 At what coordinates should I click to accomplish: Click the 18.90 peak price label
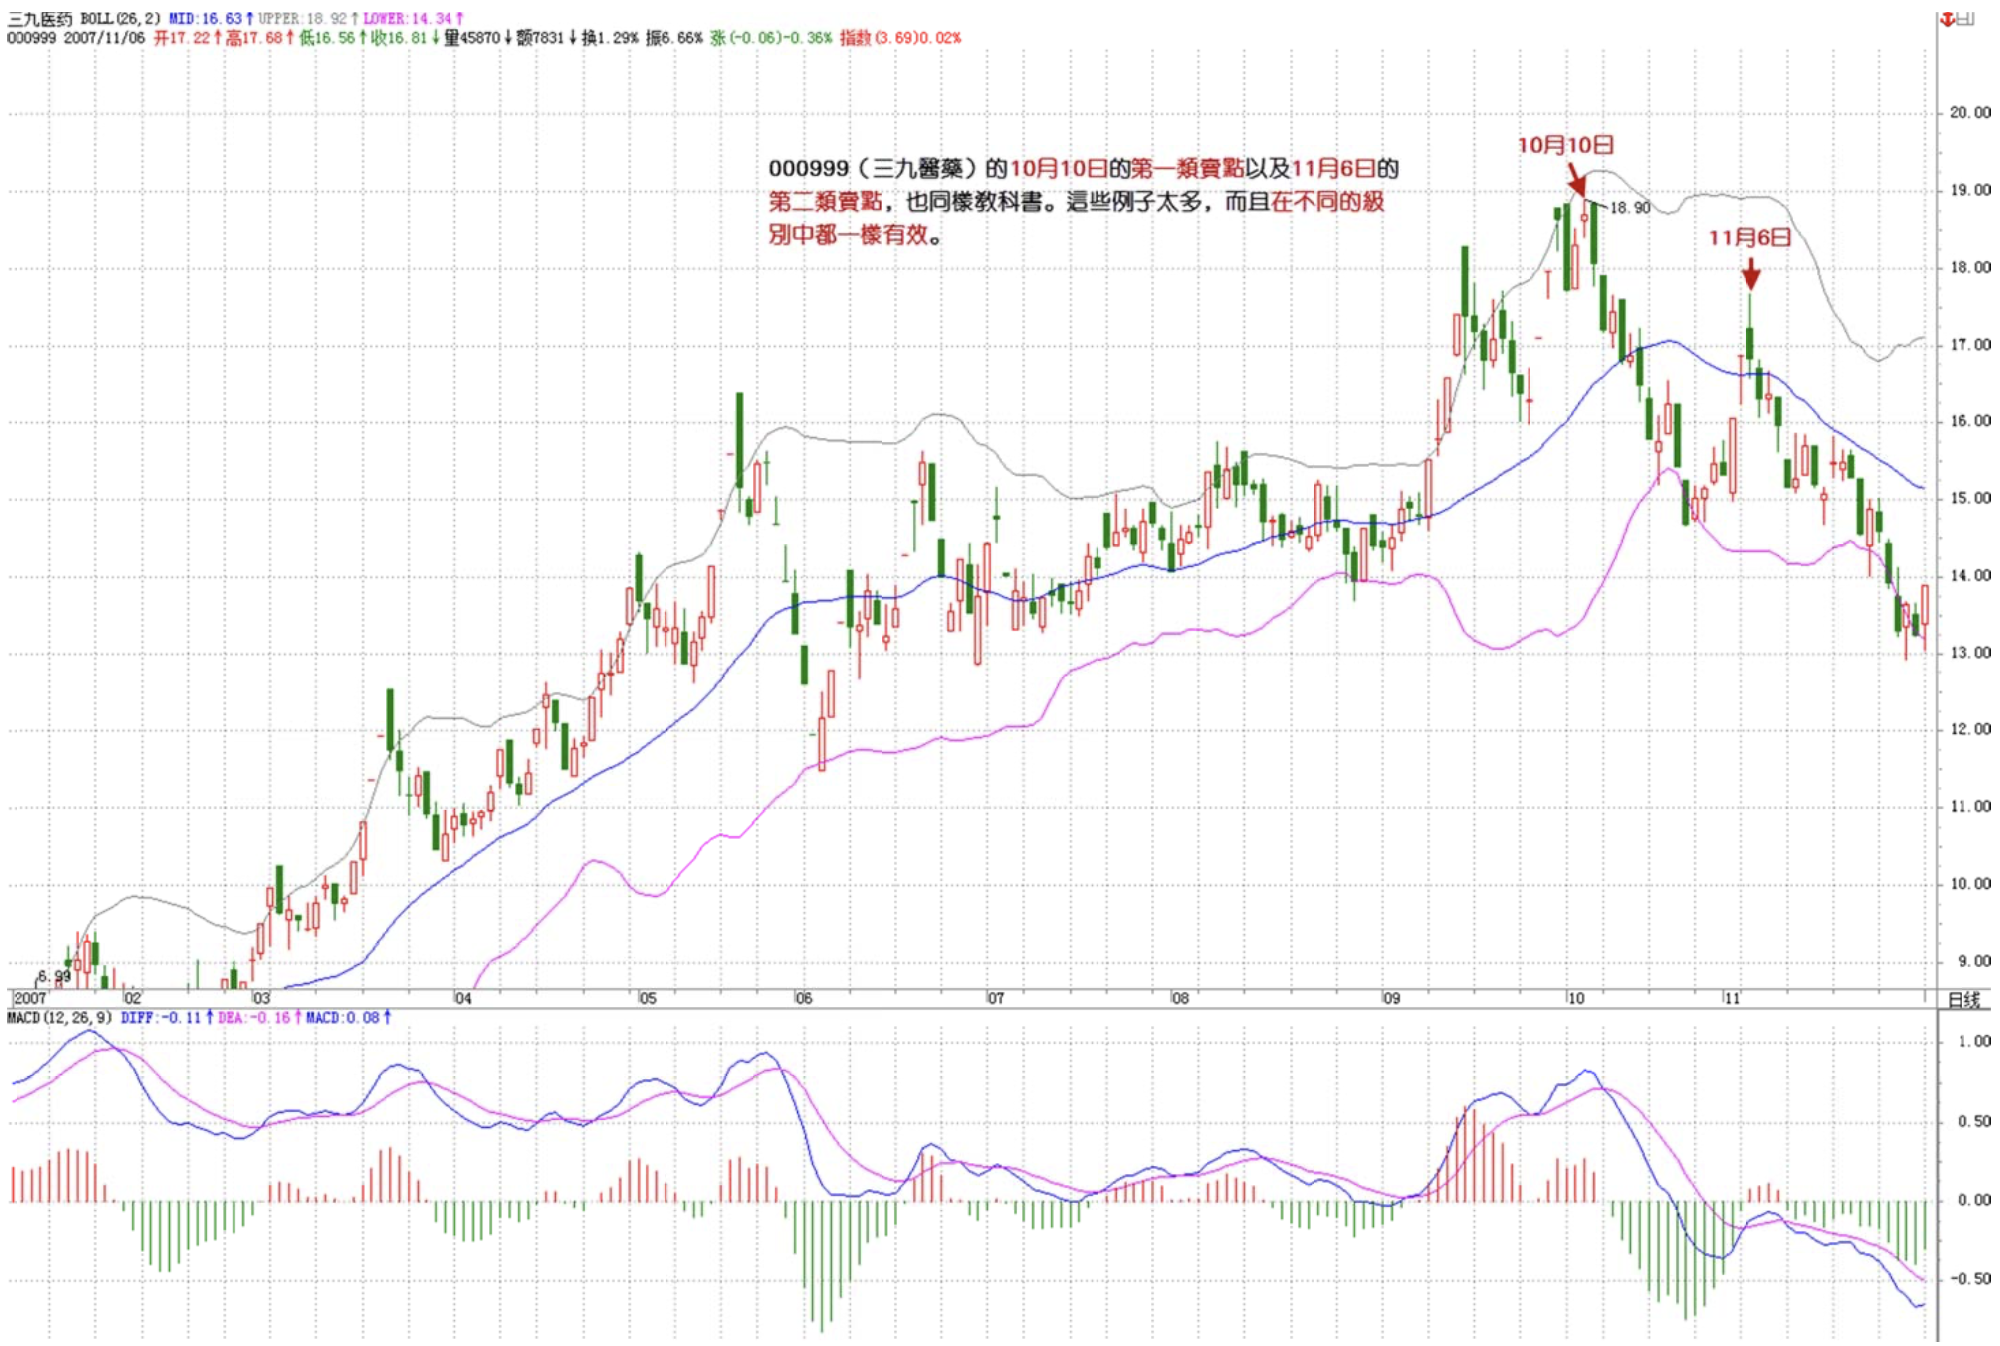(1629, 208)
